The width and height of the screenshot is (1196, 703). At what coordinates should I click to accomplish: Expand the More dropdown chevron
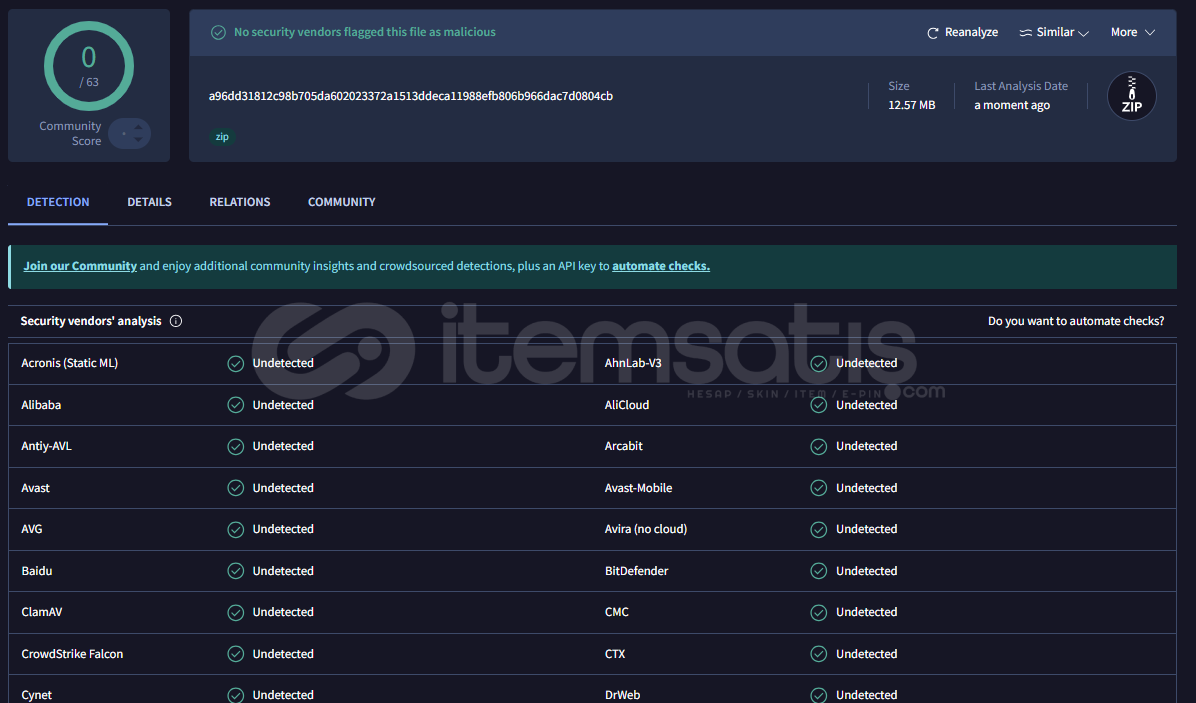(x=1150, y=32)
